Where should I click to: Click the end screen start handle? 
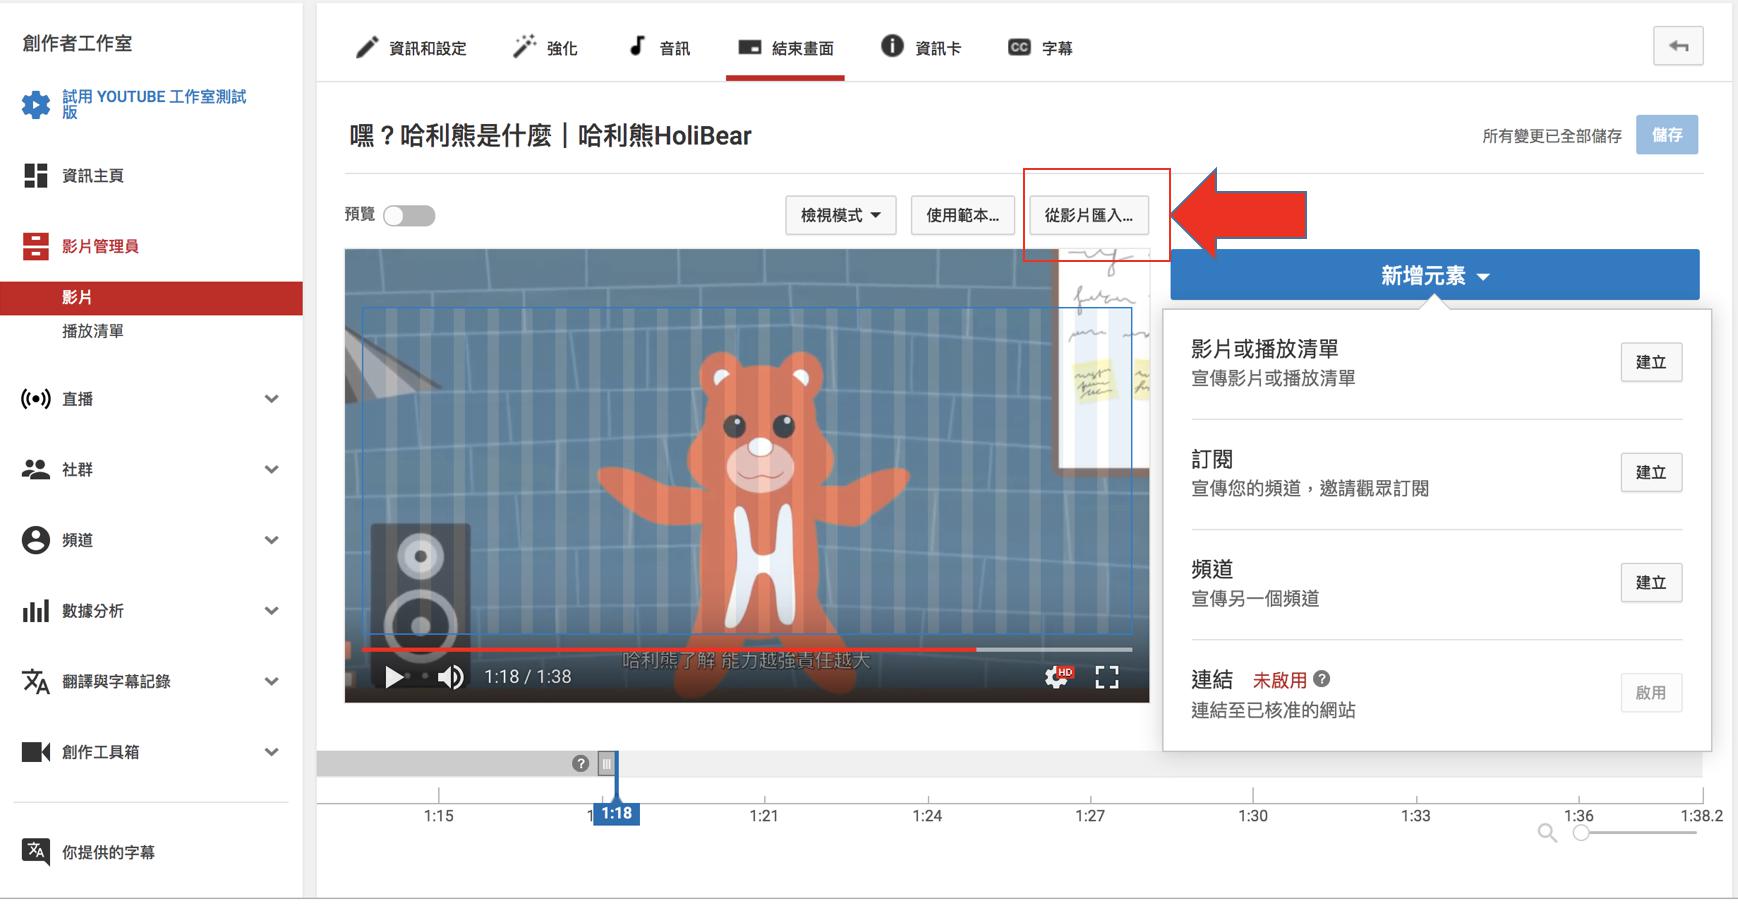coord(606,764)
